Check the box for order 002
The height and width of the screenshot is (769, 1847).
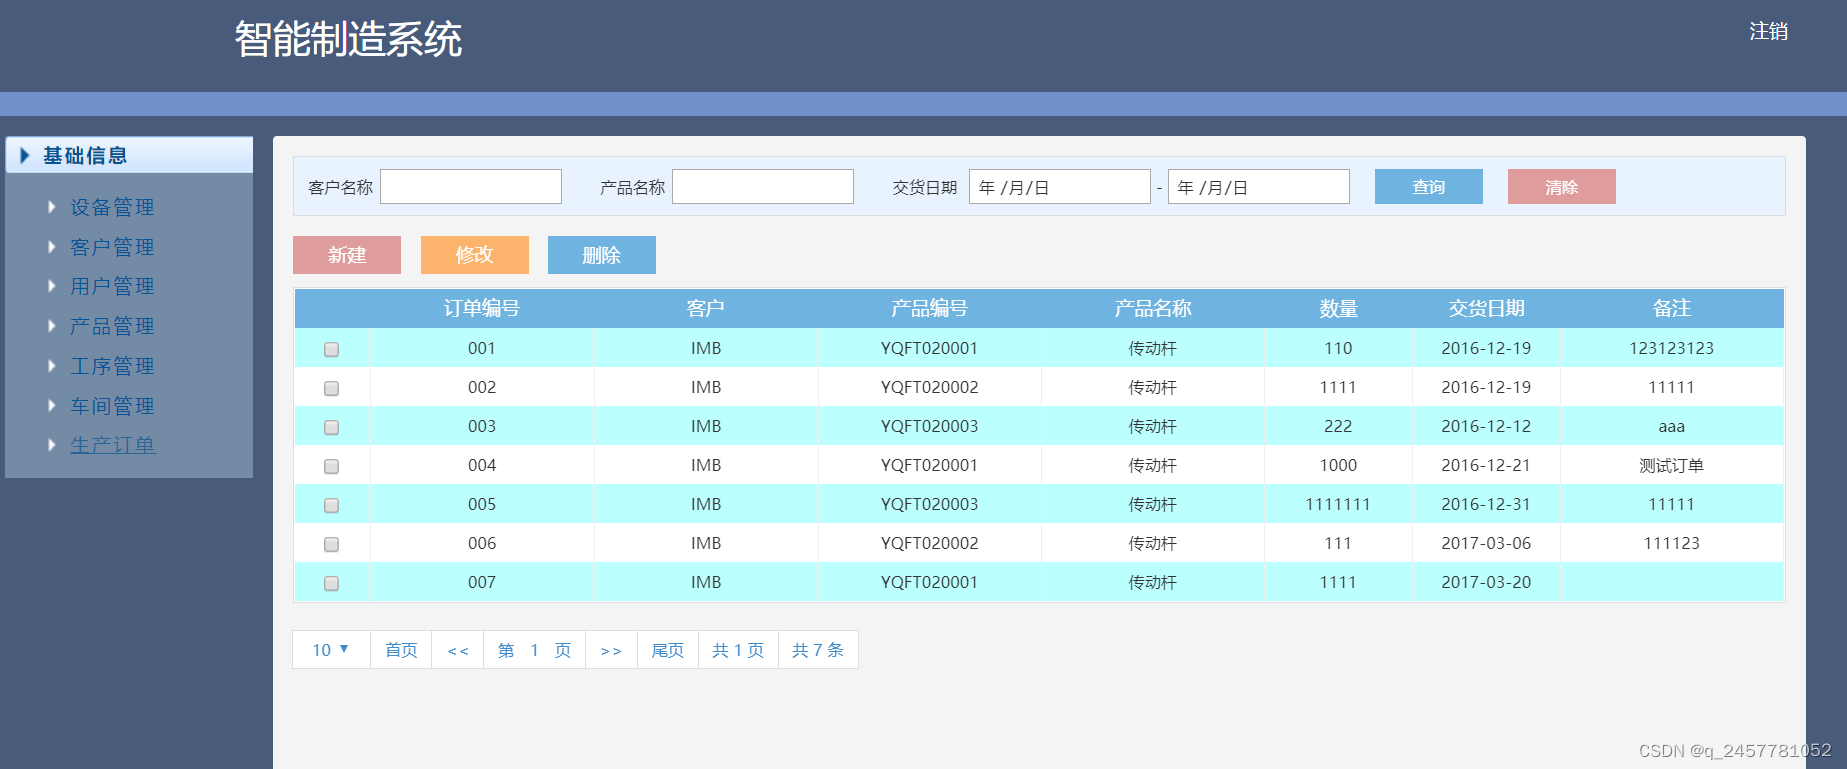[331, 388]
